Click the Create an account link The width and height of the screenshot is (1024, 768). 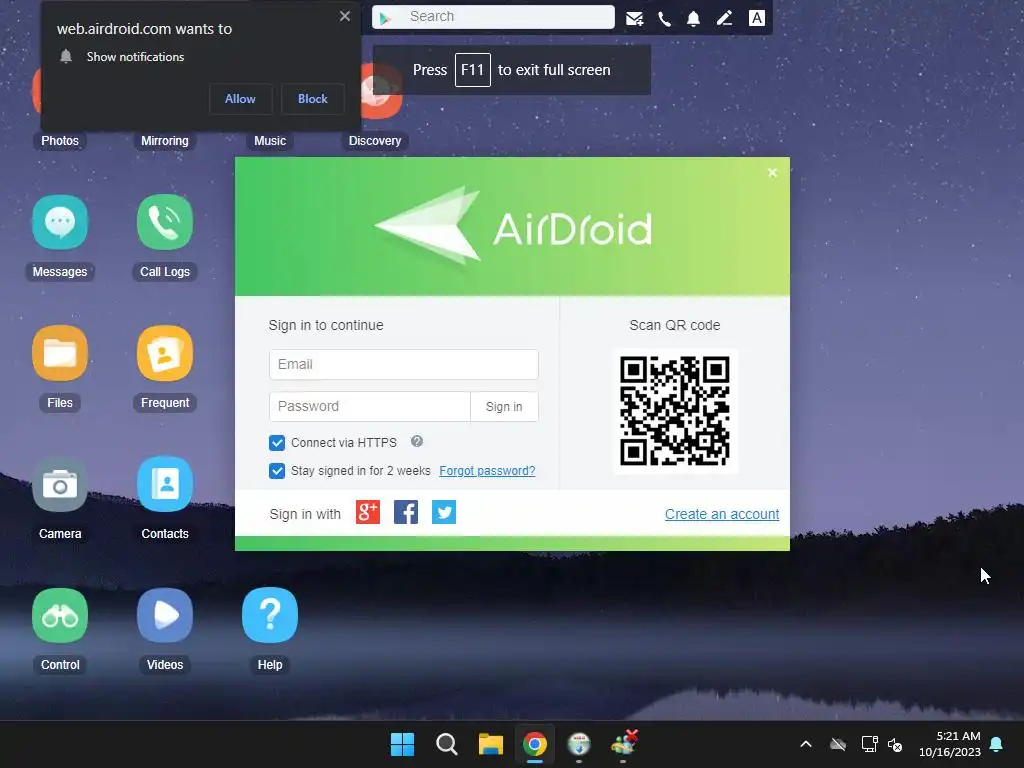tap(722, 514)
